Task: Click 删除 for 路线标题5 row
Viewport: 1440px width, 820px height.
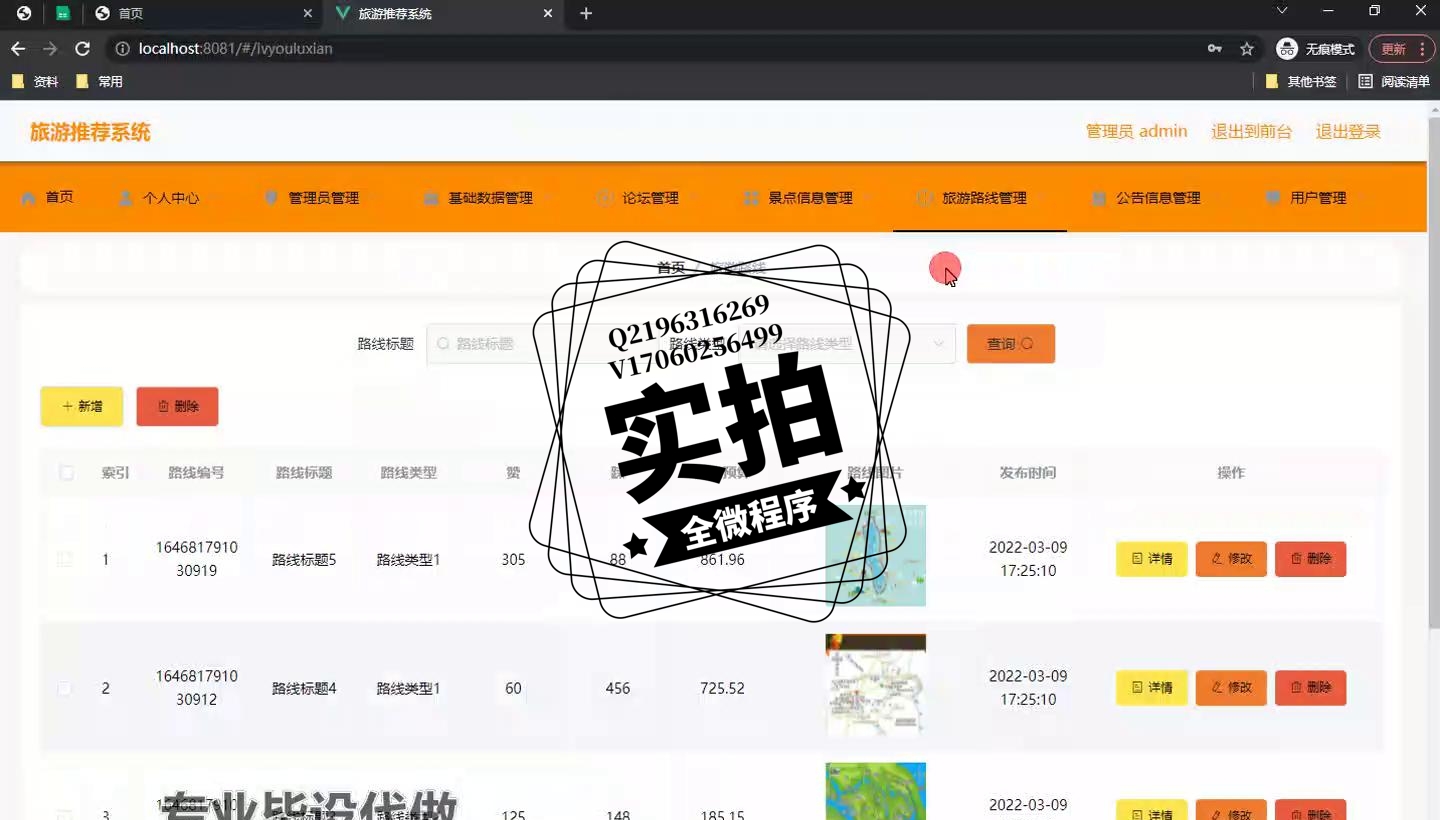Action: pyautogui.click(x=1310, y=559)
